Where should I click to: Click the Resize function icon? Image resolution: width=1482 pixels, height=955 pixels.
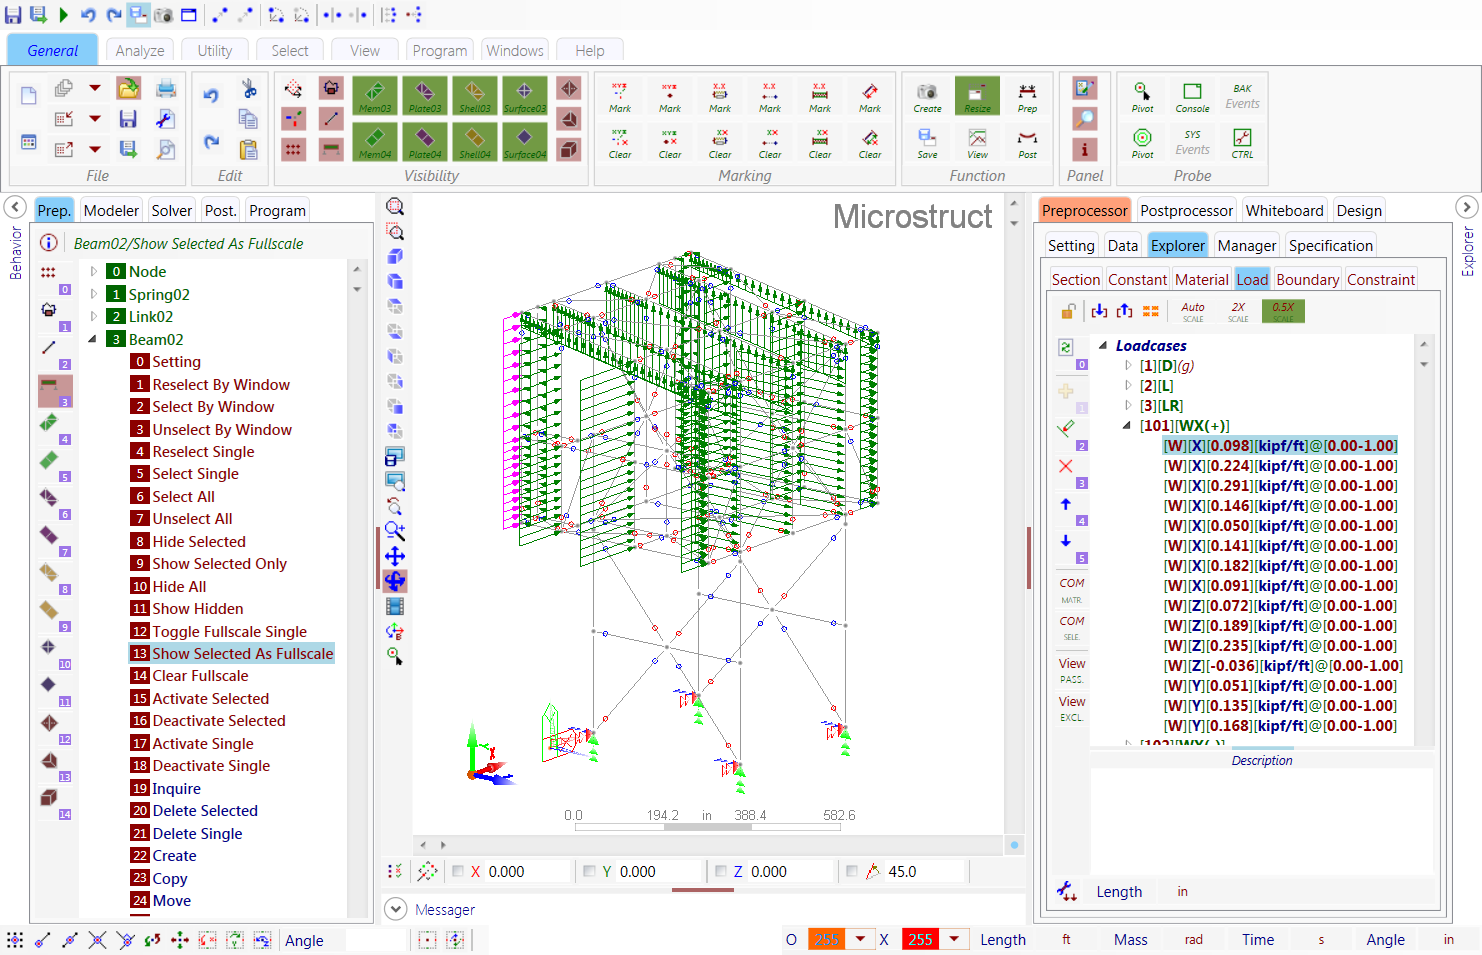coord(977,96)
